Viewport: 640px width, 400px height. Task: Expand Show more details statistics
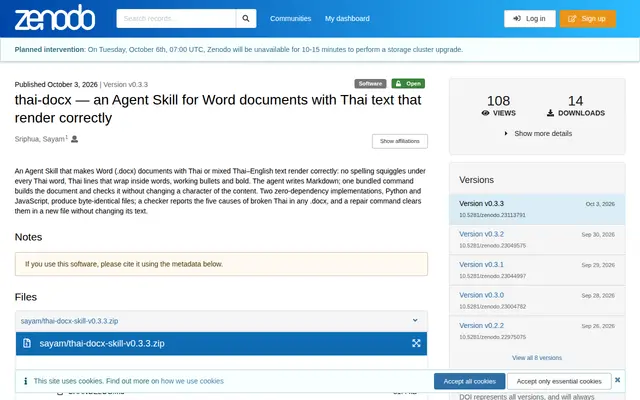(538, 133)
